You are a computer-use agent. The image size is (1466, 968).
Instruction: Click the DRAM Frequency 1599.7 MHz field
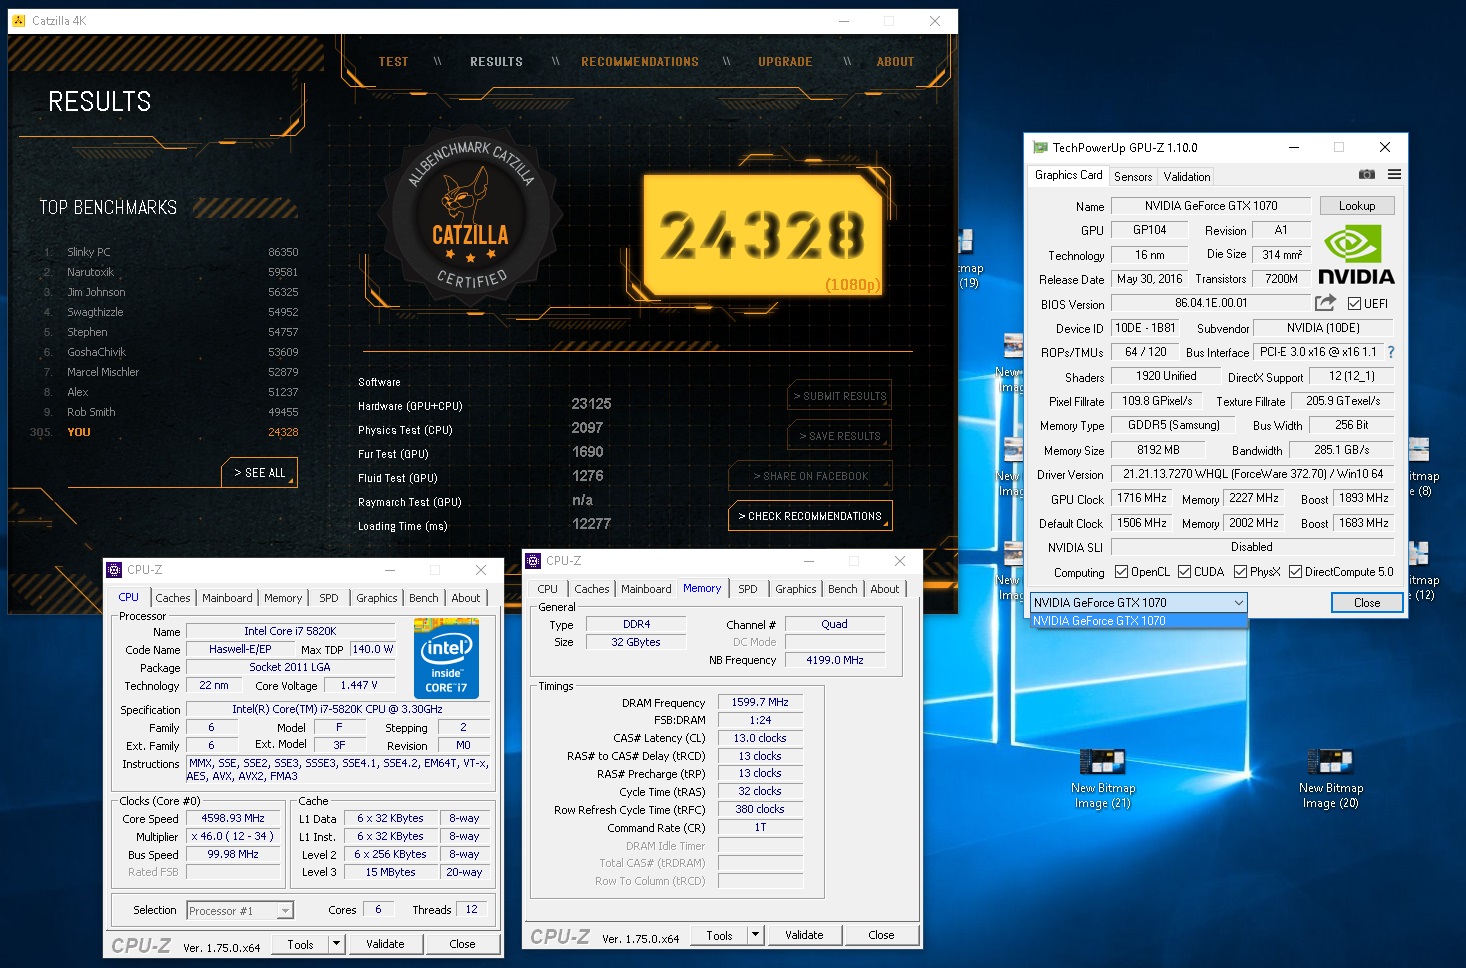point(760,703)
